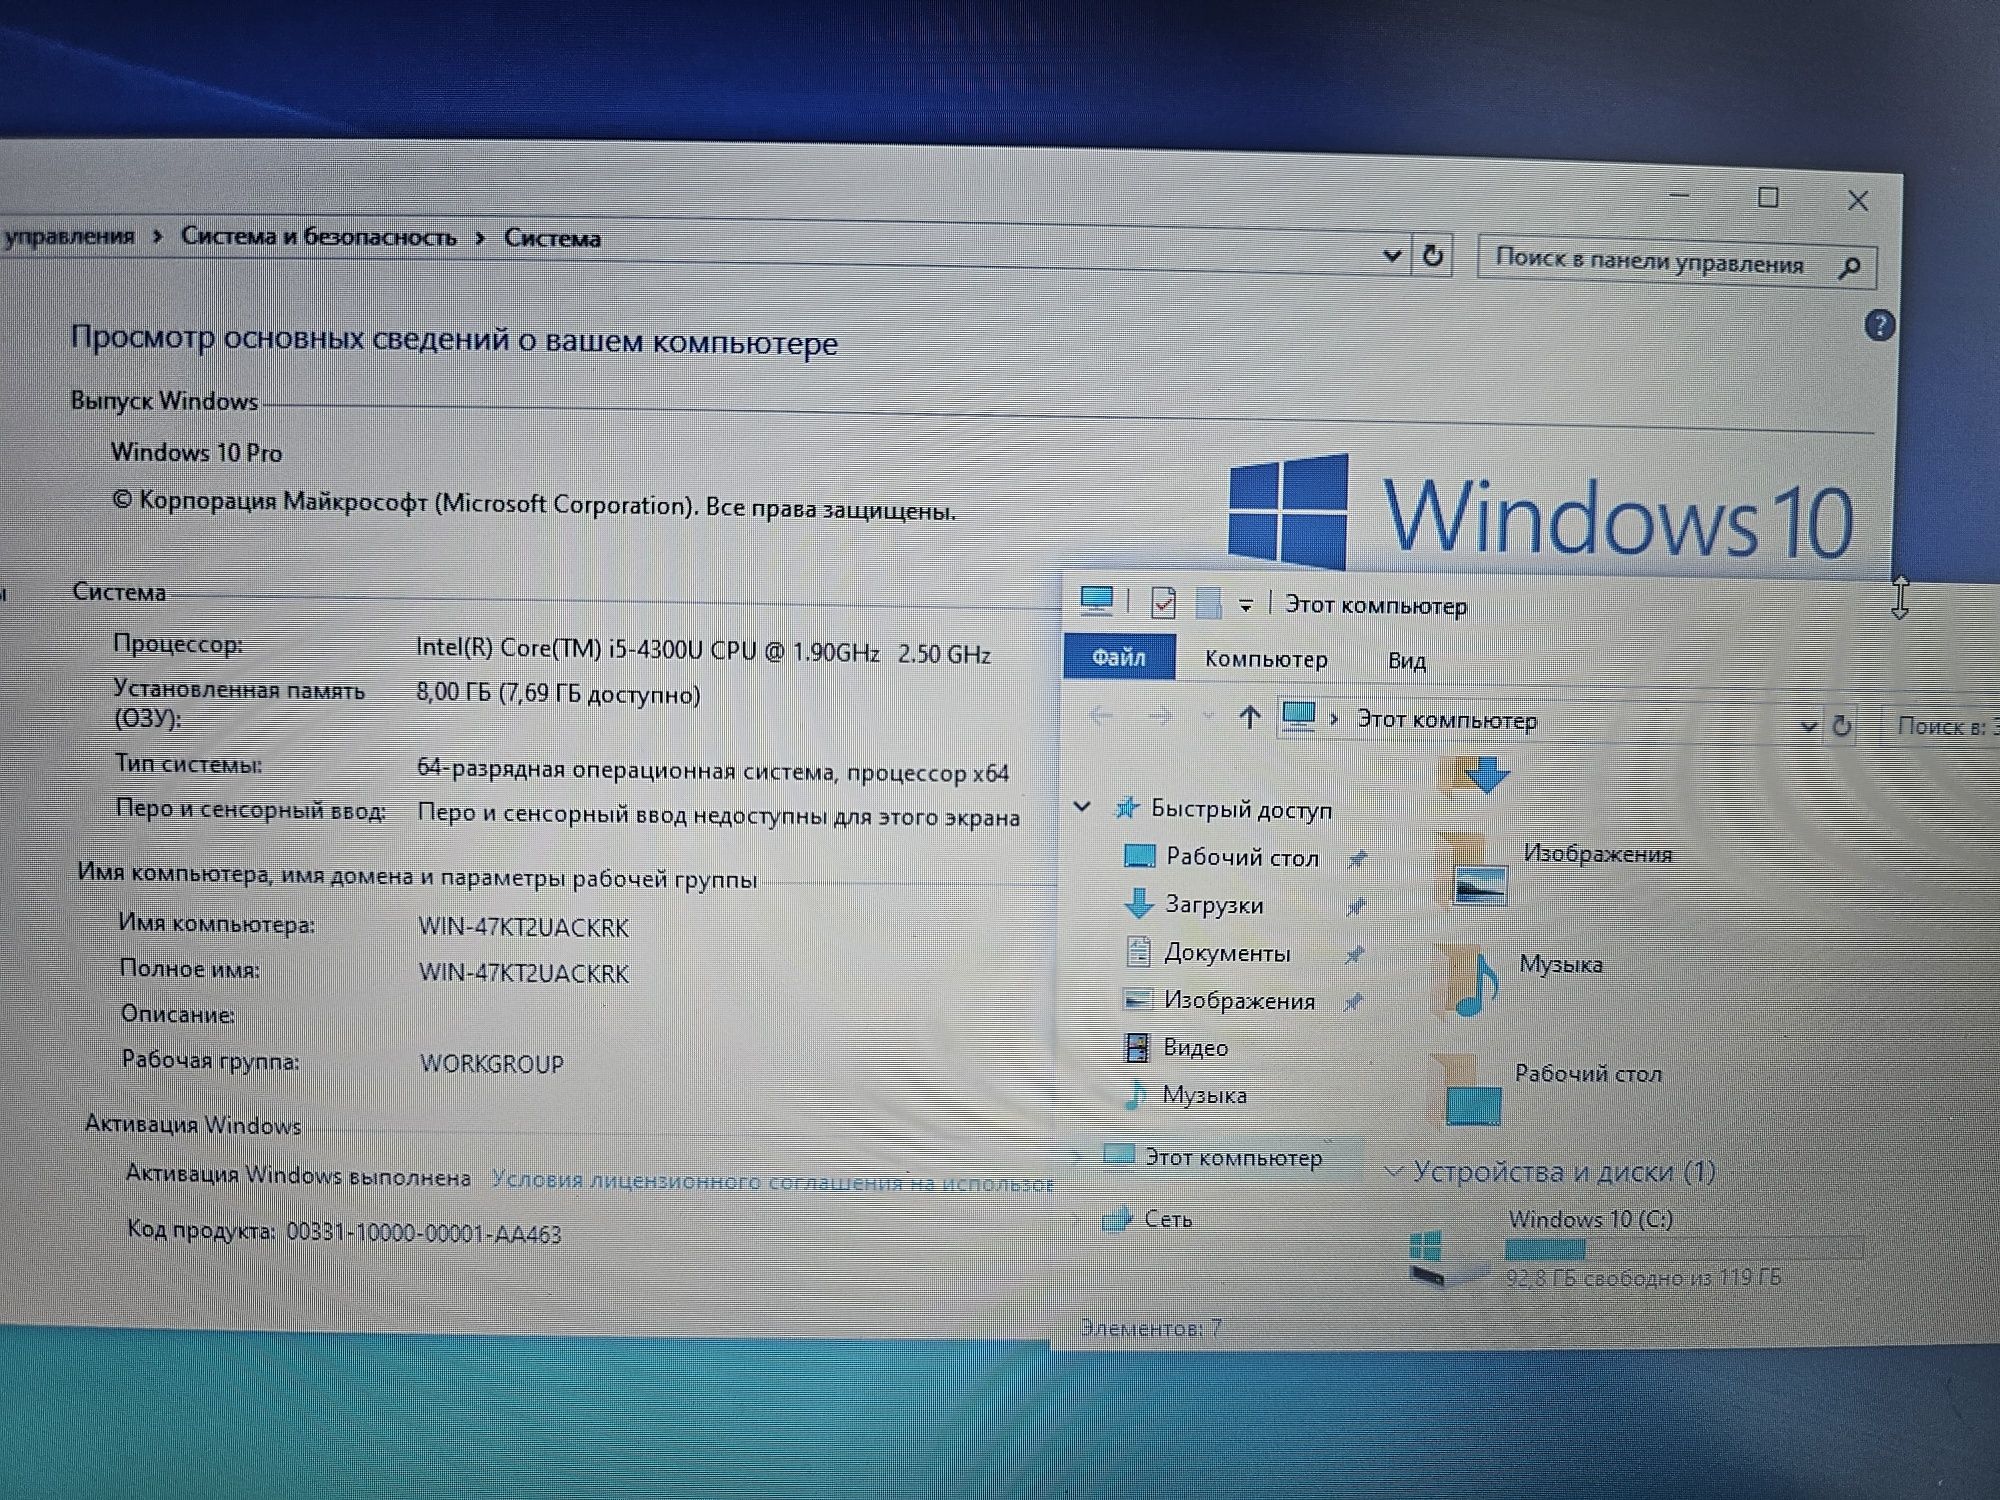Click the pin icon next to 'Рабочий стол'

click(1357, 859)
